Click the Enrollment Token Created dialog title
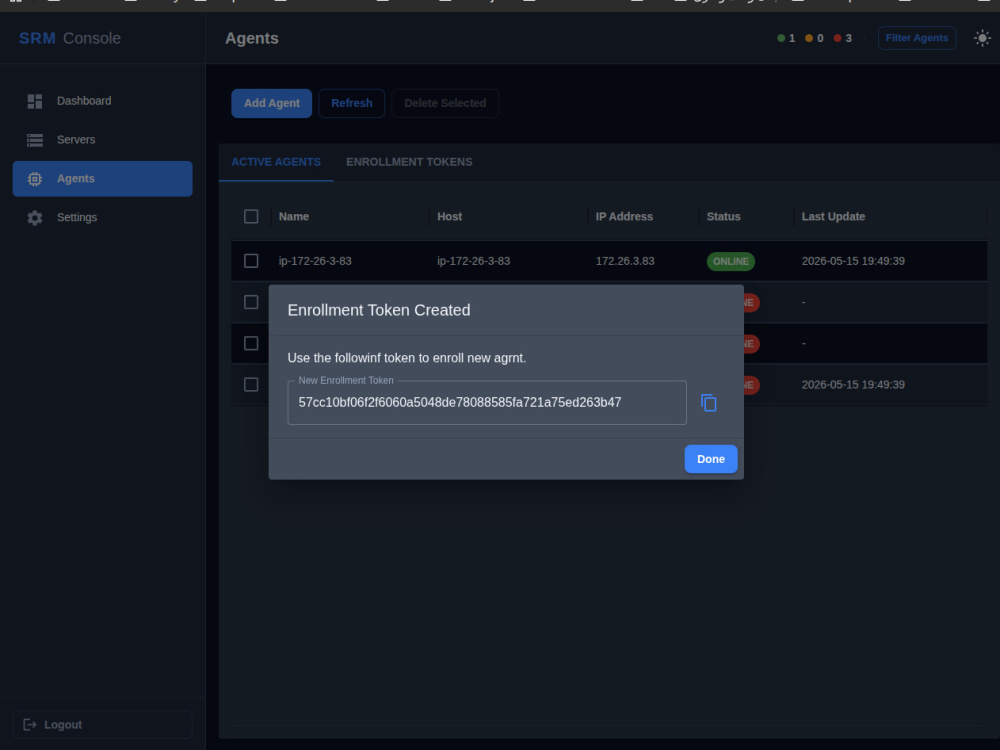Viewport: 1000px width, 750px height. (x=379, y=310)
